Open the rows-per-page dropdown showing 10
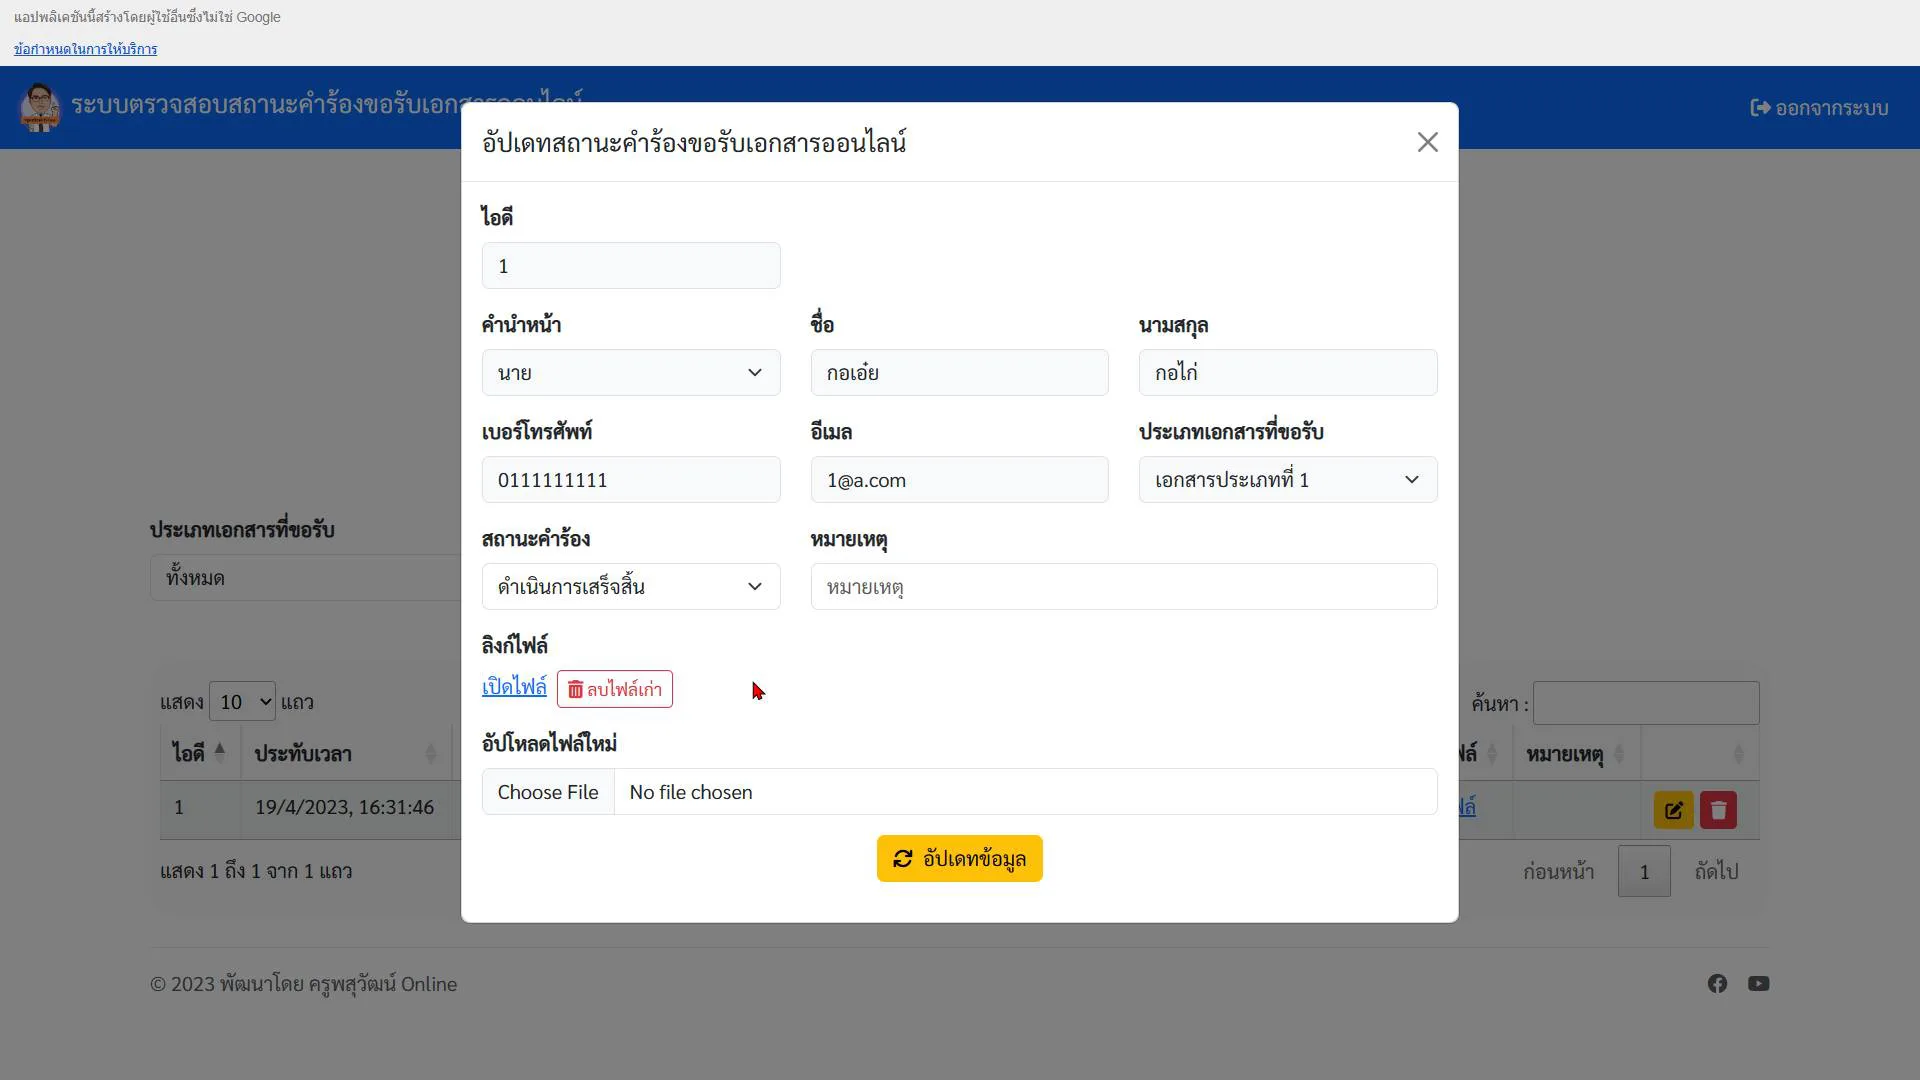Viewport: 1920px width, 1080px height. tap(242, 702)
